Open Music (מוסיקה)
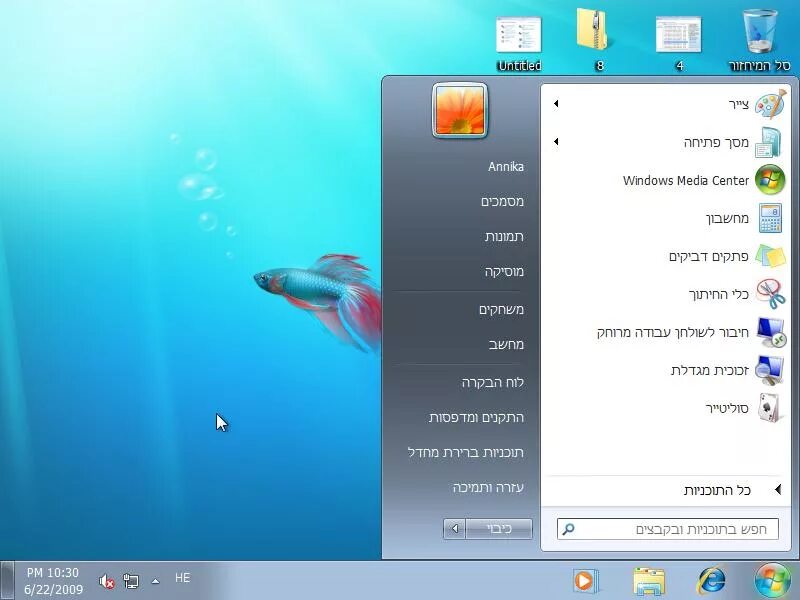 pyautogui.click(x=504, y=271)
